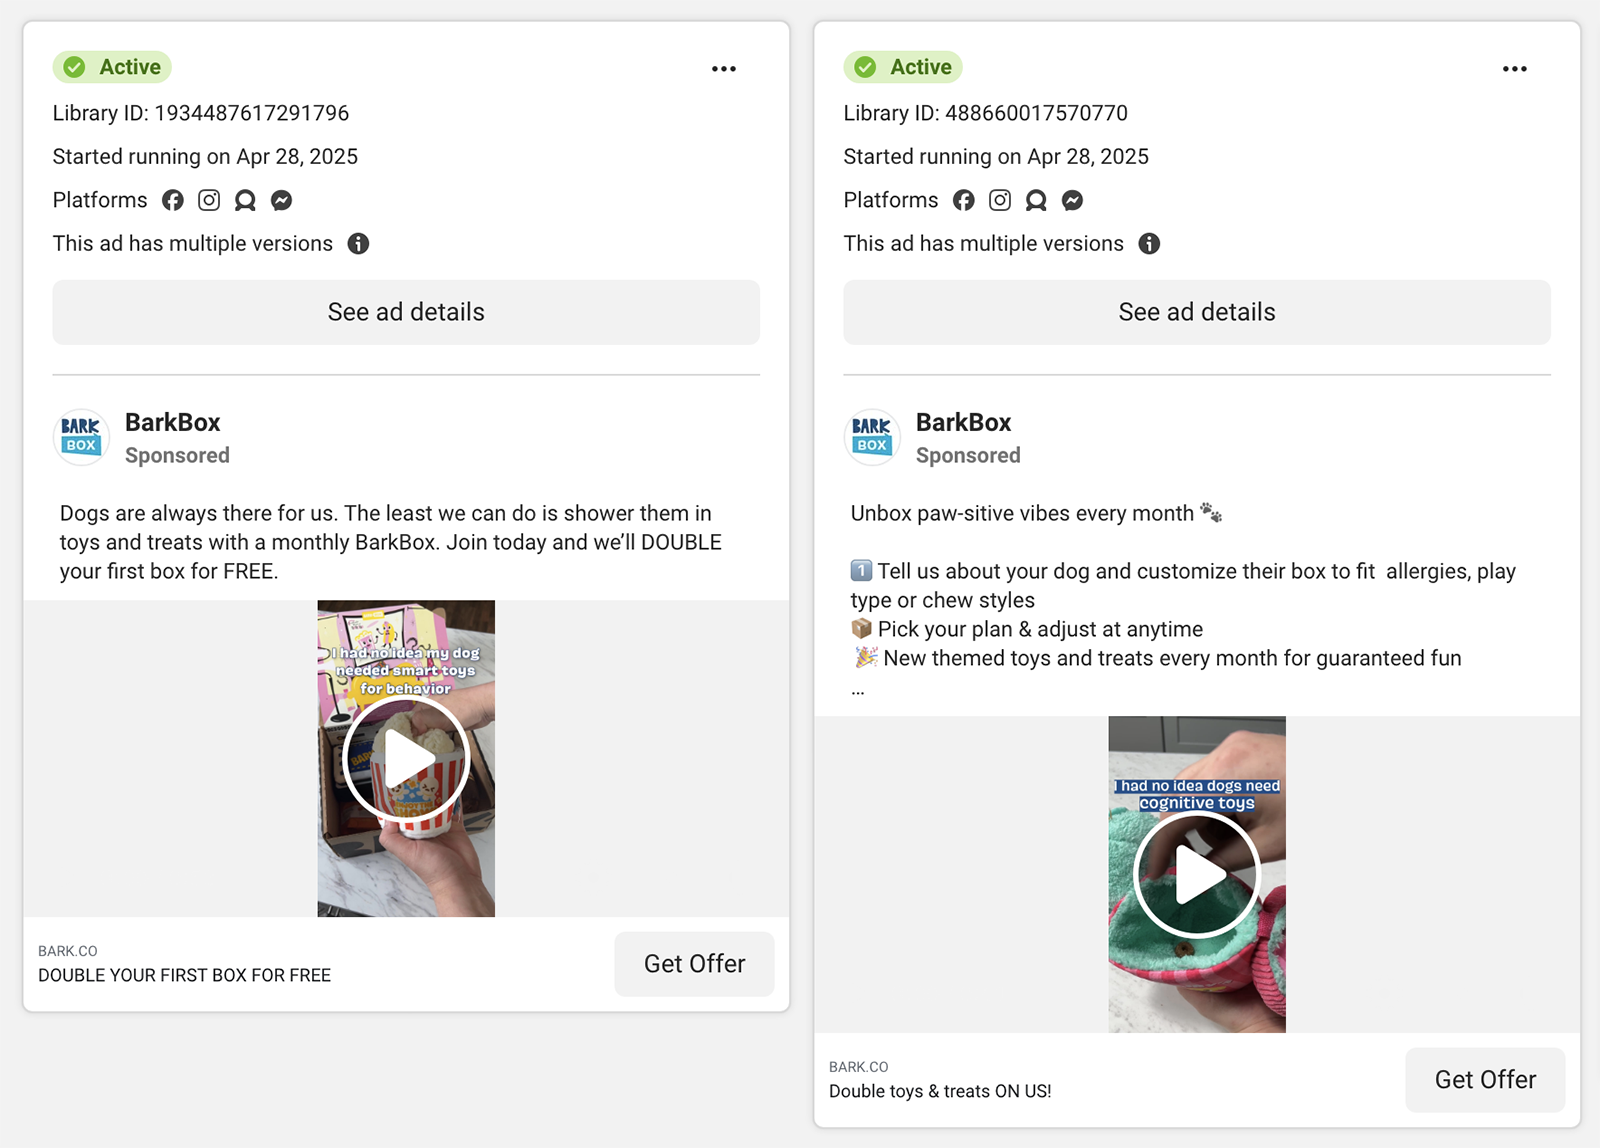
Task: Click BarkBox logo avatar in right ad
Action: pos(872,437)
